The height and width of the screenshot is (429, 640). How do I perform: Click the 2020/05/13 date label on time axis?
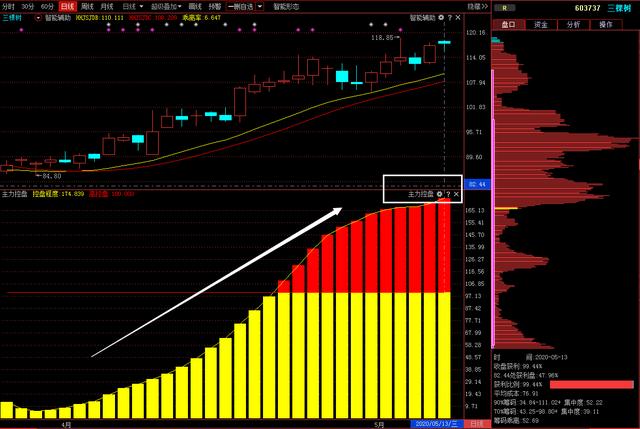(437, 424)
